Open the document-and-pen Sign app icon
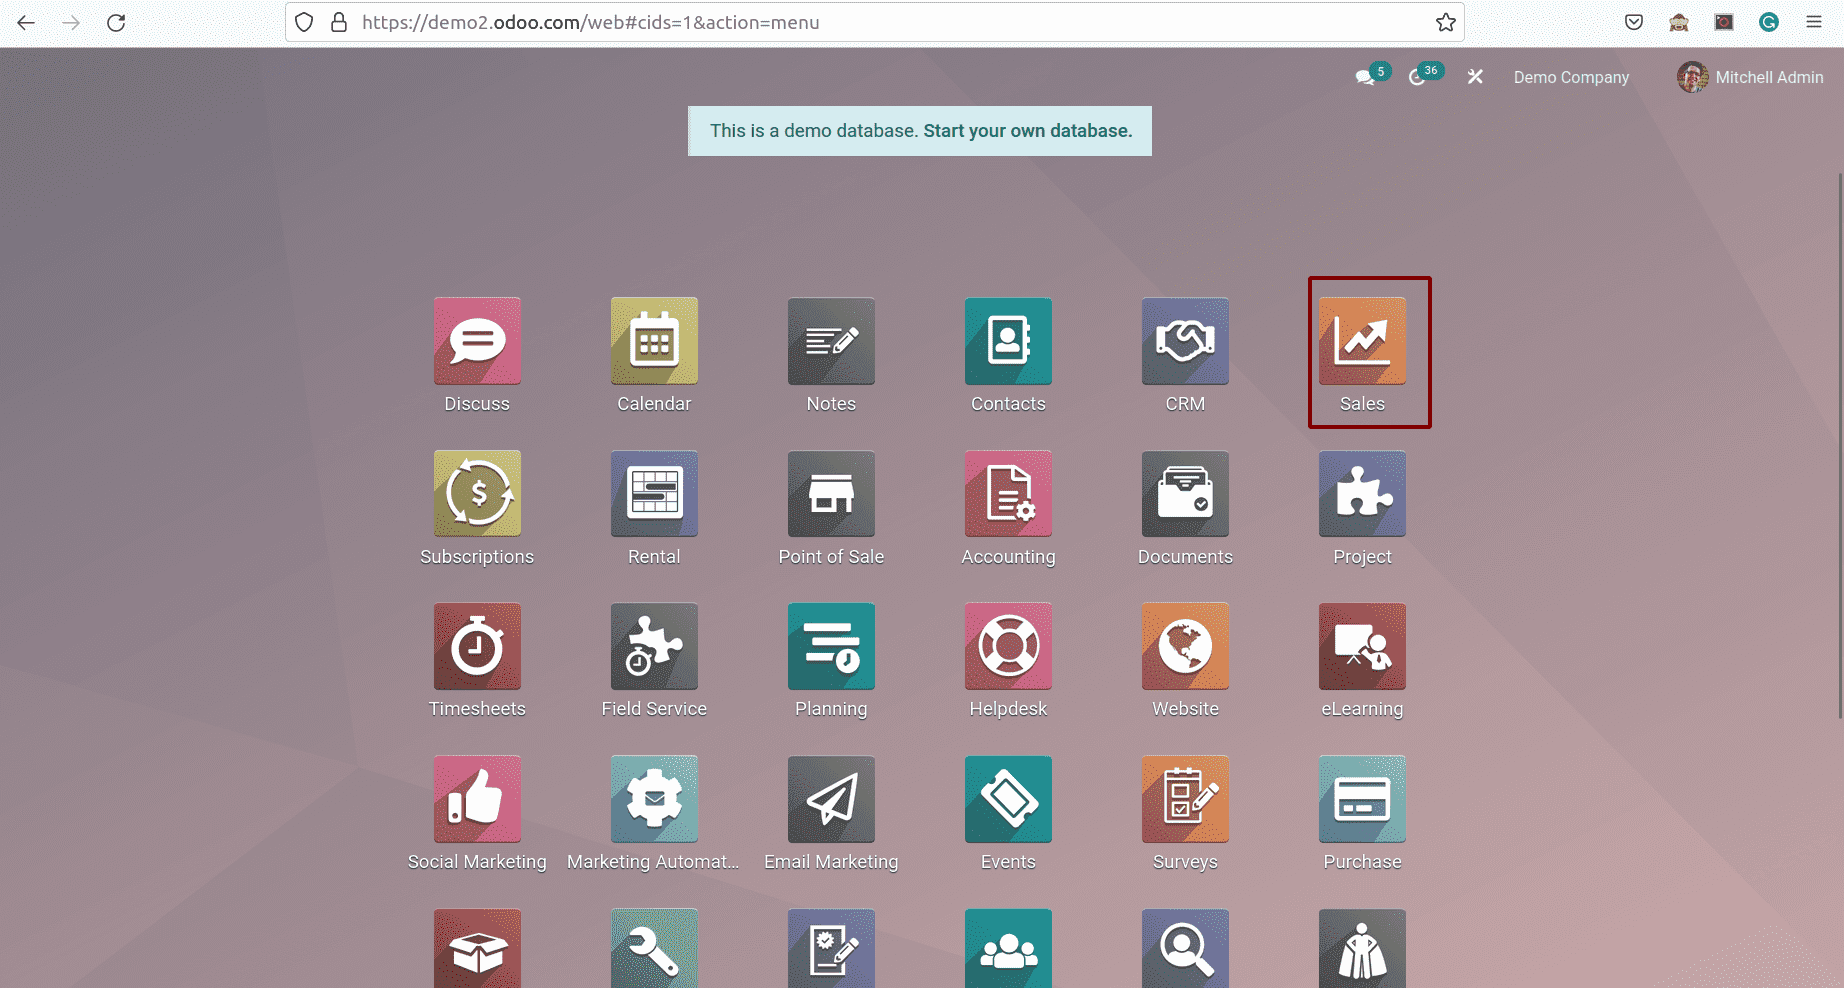 point(831,948)
